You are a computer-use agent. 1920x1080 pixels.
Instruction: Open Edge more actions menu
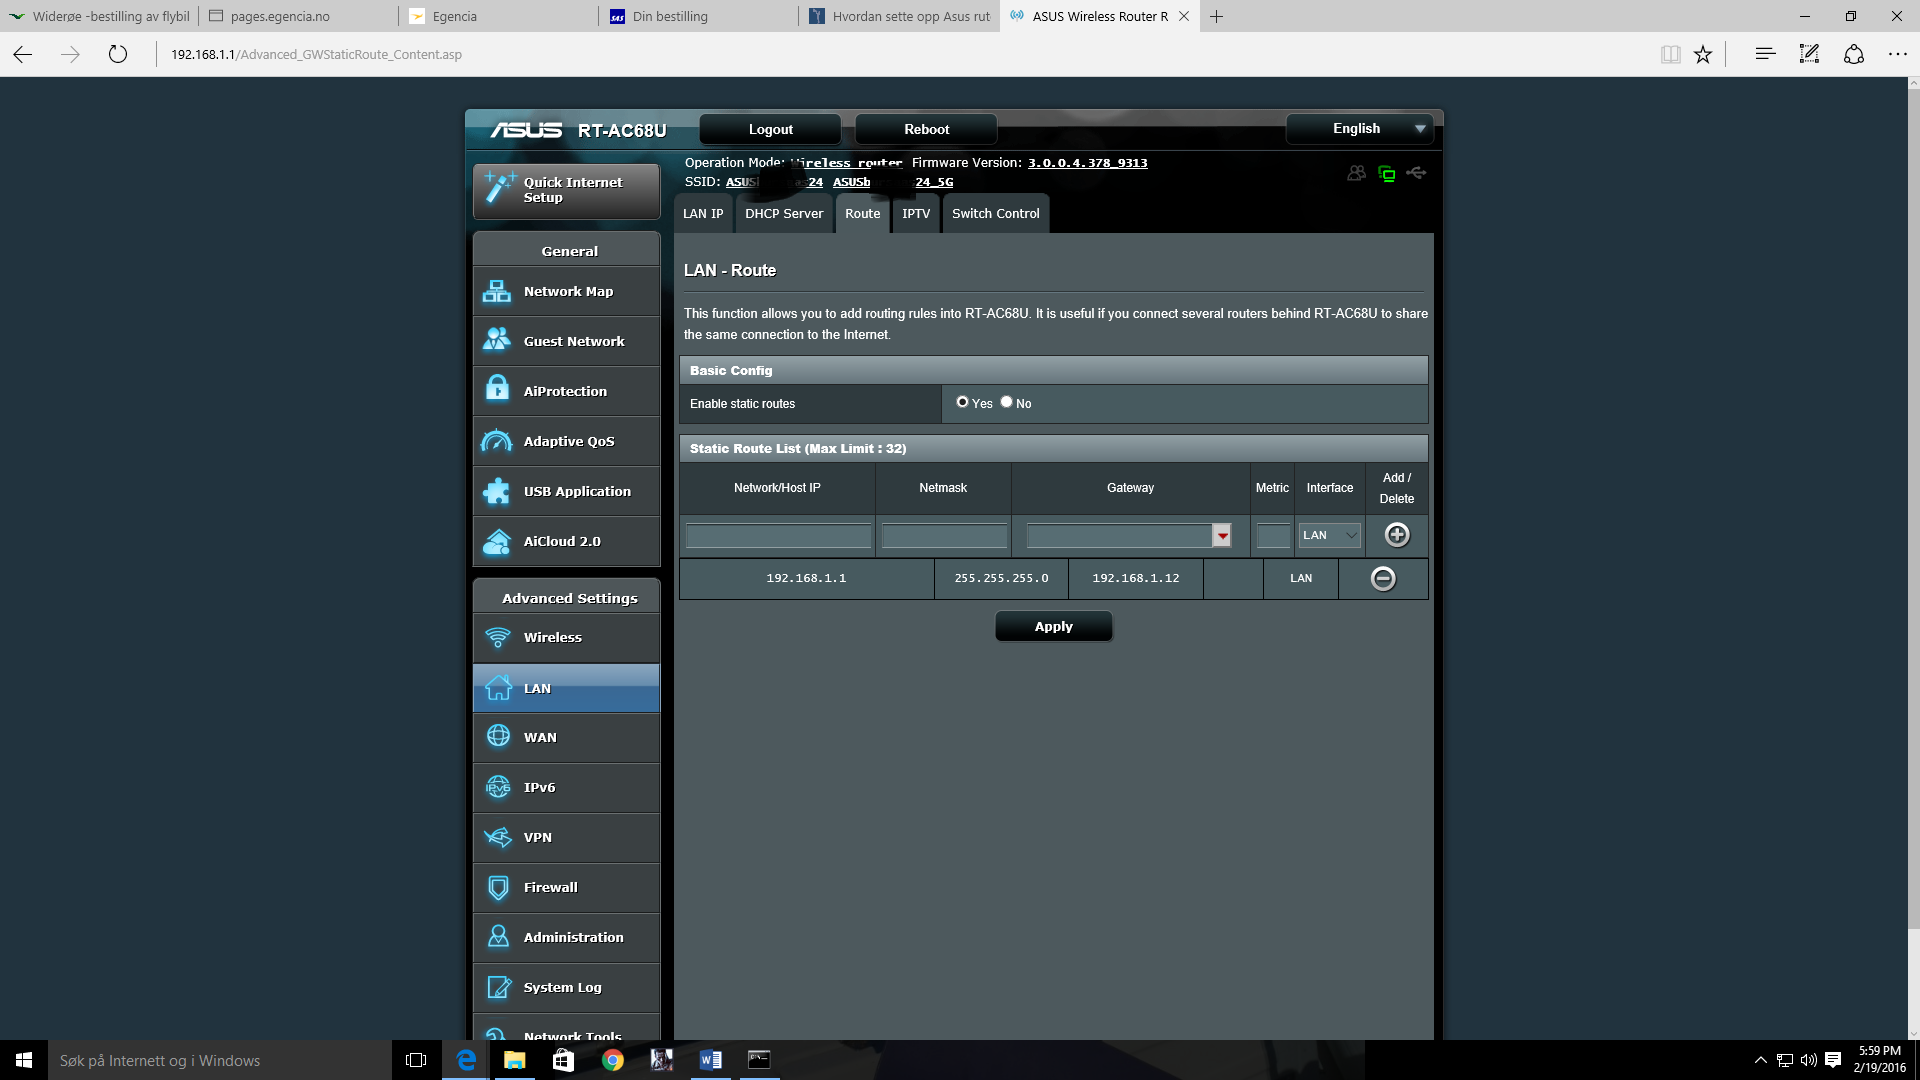pyautogui.click(x=1897, y=54)
